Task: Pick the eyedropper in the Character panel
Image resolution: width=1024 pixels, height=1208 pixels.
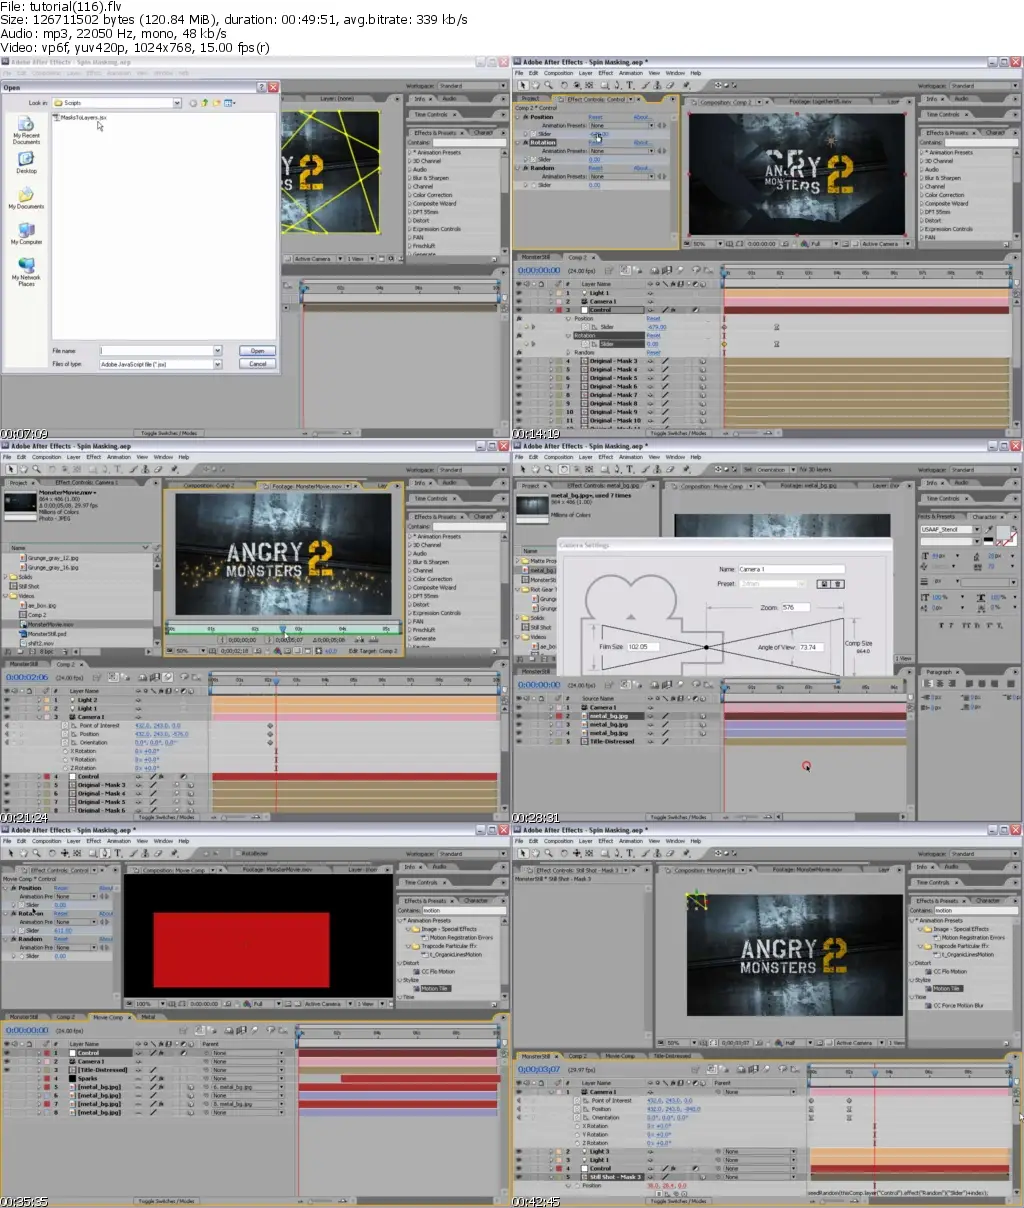Action: coord(988,529)
